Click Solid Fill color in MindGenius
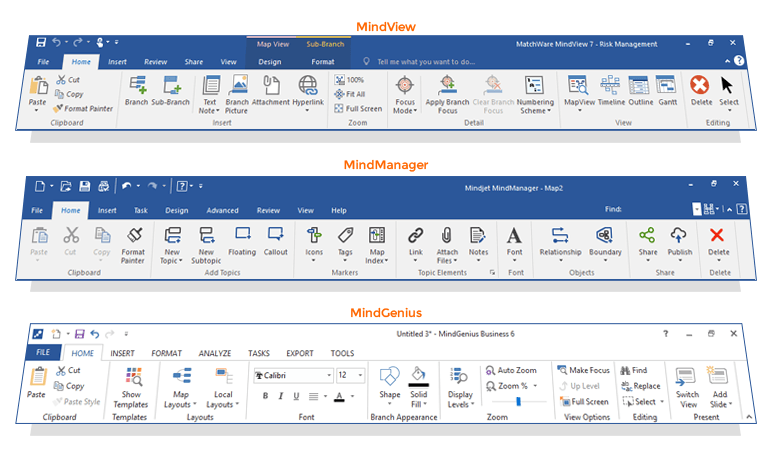The height and width of the screenshot is (450, 777). point(418,387)
